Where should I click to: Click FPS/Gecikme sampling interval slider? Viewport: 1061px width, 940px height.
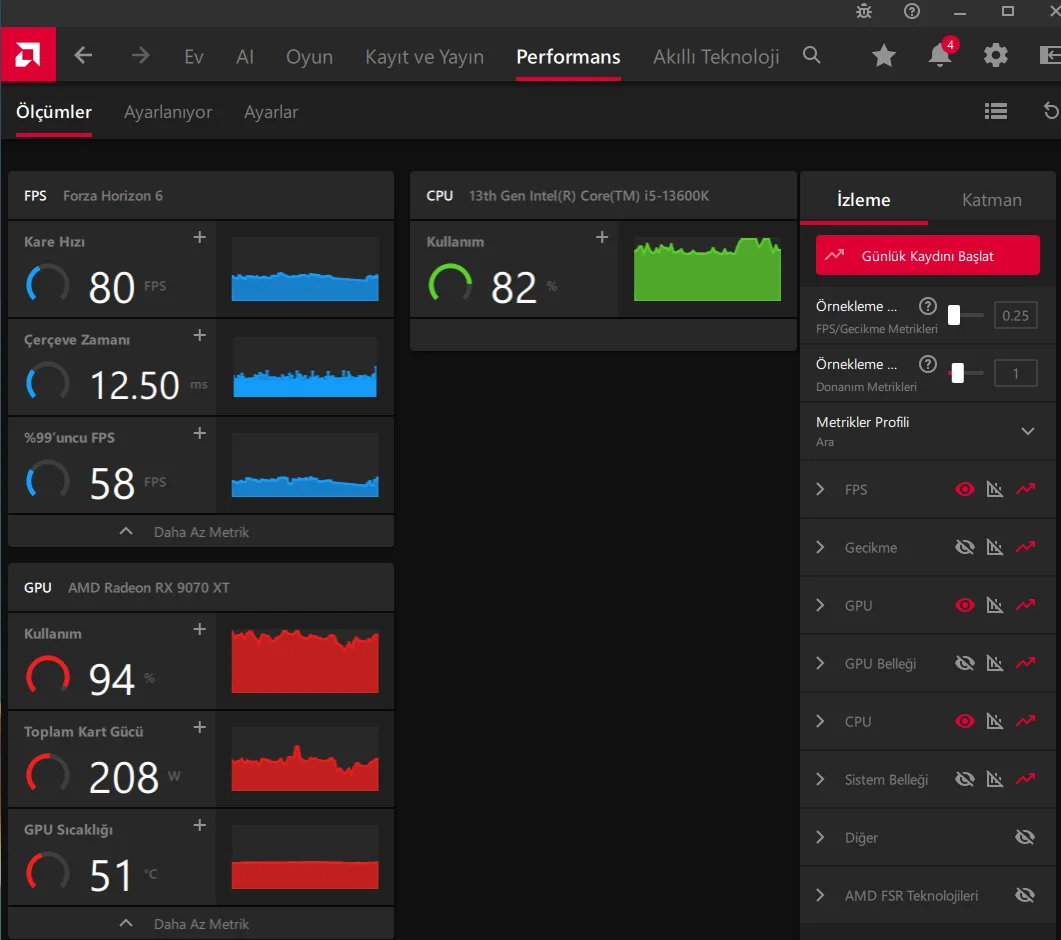pyautogui.click(x=966, y=315)
